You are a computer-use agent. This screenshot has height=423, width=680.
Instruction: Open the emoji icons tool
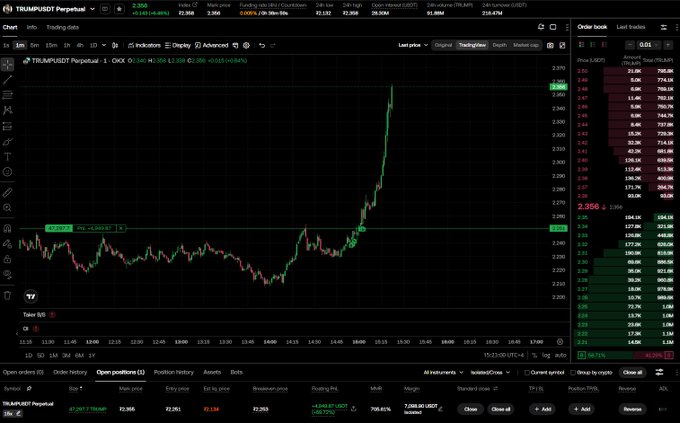click(x=7, y=172)
